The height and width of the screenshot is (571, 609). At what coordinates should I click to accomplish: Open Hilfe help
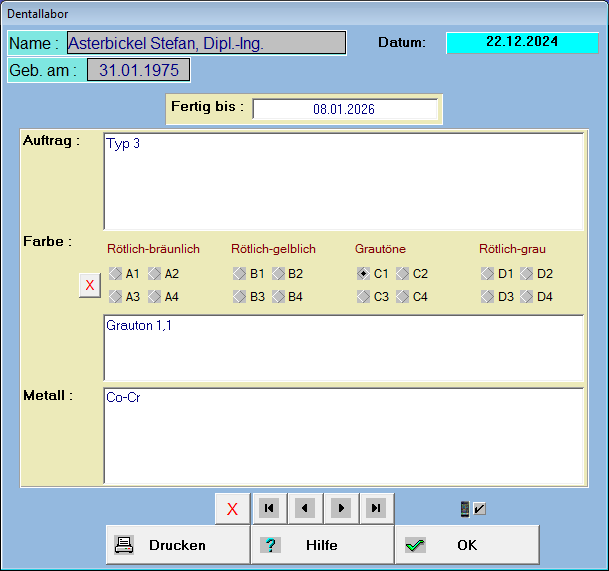point(321,545)
